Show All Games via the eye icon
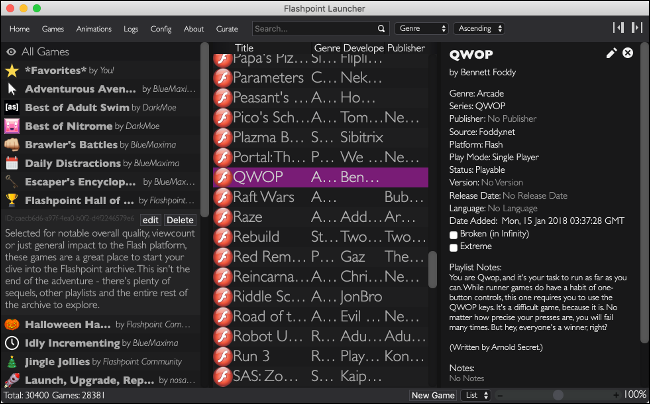 [12, 51]
